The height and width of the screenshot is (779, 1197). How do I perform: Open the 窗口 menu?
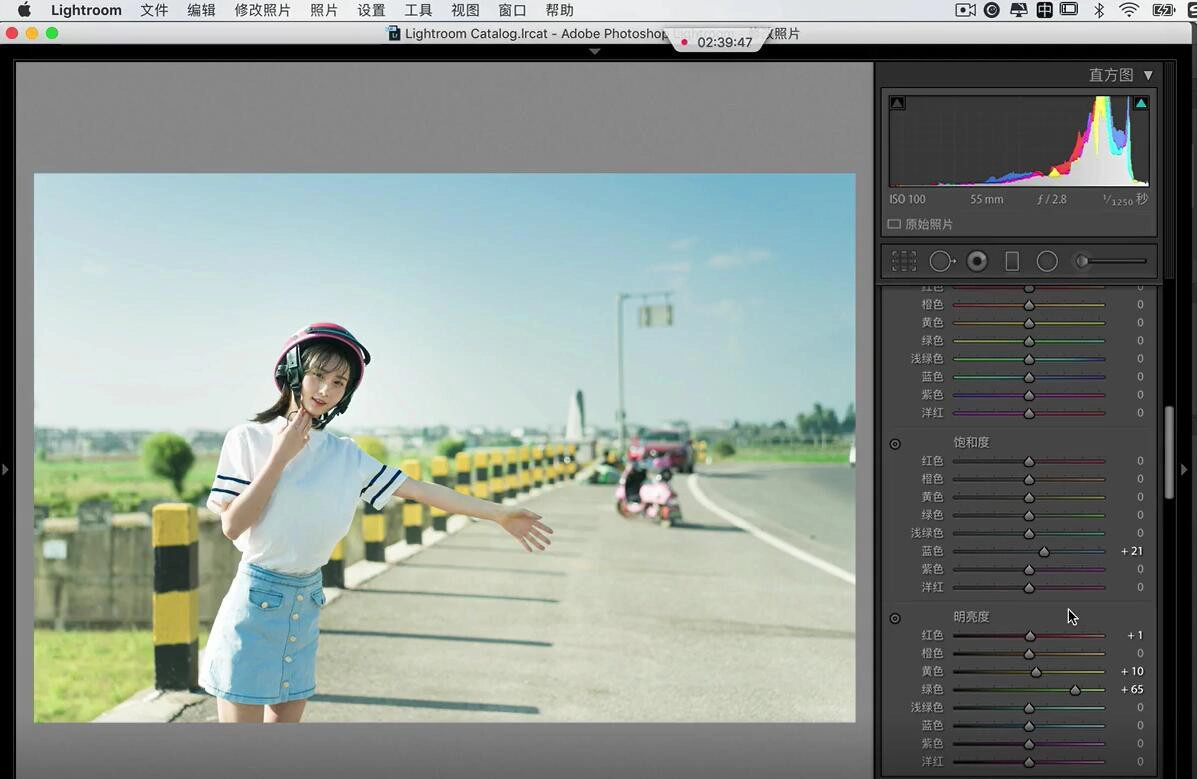512,10
